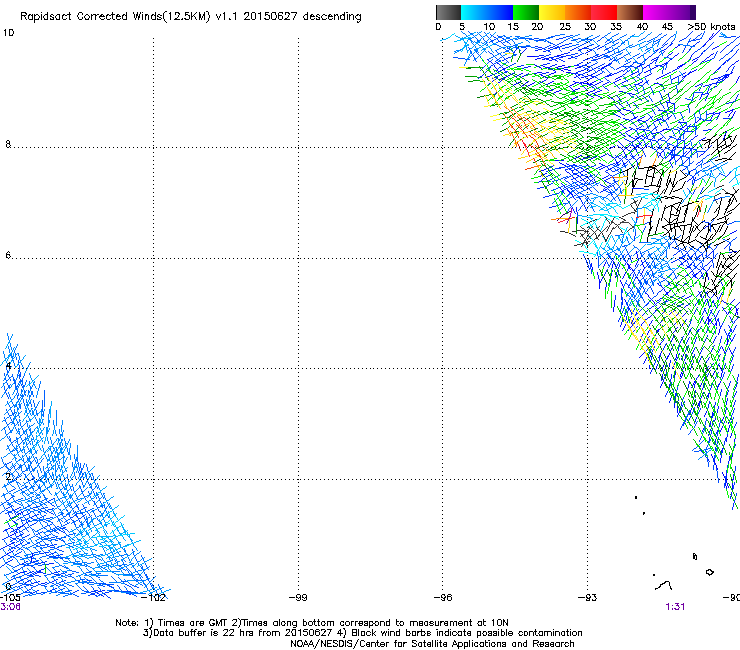Screen dimensions: 740x650
Task: Click the gray 0-5 knots color segment
Action: pos(448,12)
